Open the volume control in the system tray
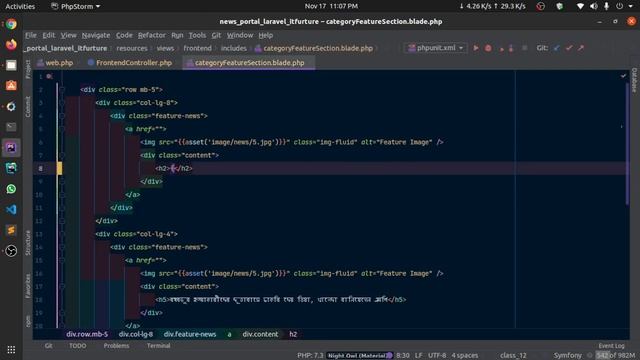 [x=594, y=6]
